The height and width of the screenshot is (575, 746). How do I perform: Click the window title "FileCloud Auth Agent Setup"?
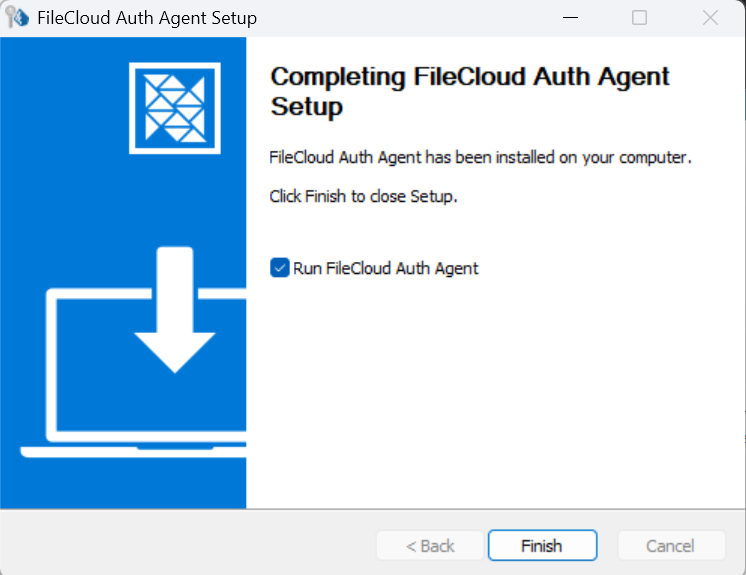(146, 18)
